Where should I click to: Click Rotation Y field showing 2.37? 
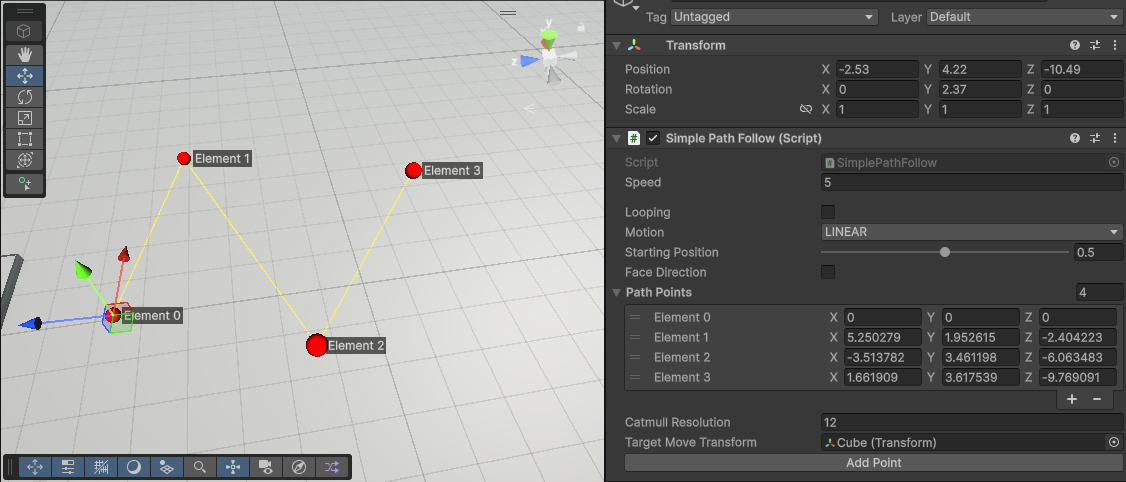click(980, 89)
